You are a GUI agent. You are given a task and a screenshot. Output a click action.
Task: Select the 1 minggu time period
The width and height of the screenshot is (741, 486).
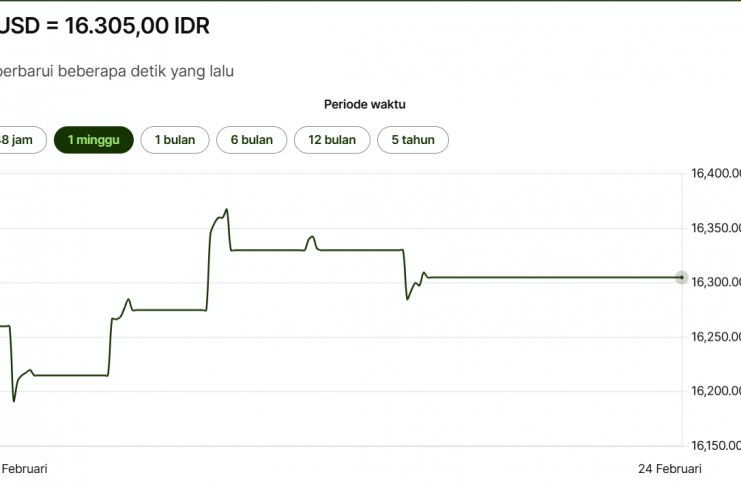pos(94,140)
